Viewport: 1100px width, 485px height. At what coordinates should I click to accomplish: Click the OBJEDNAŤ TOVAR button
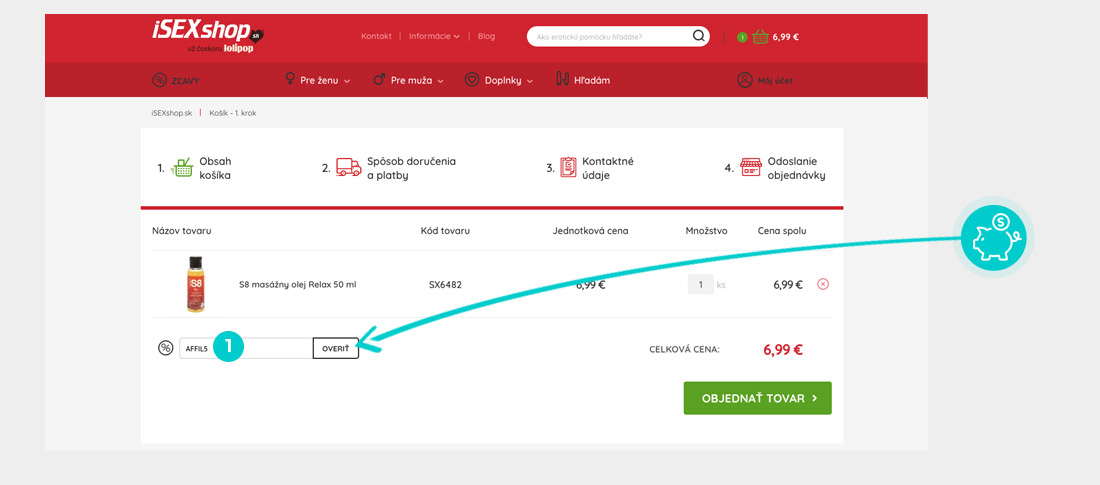[757, 398]
